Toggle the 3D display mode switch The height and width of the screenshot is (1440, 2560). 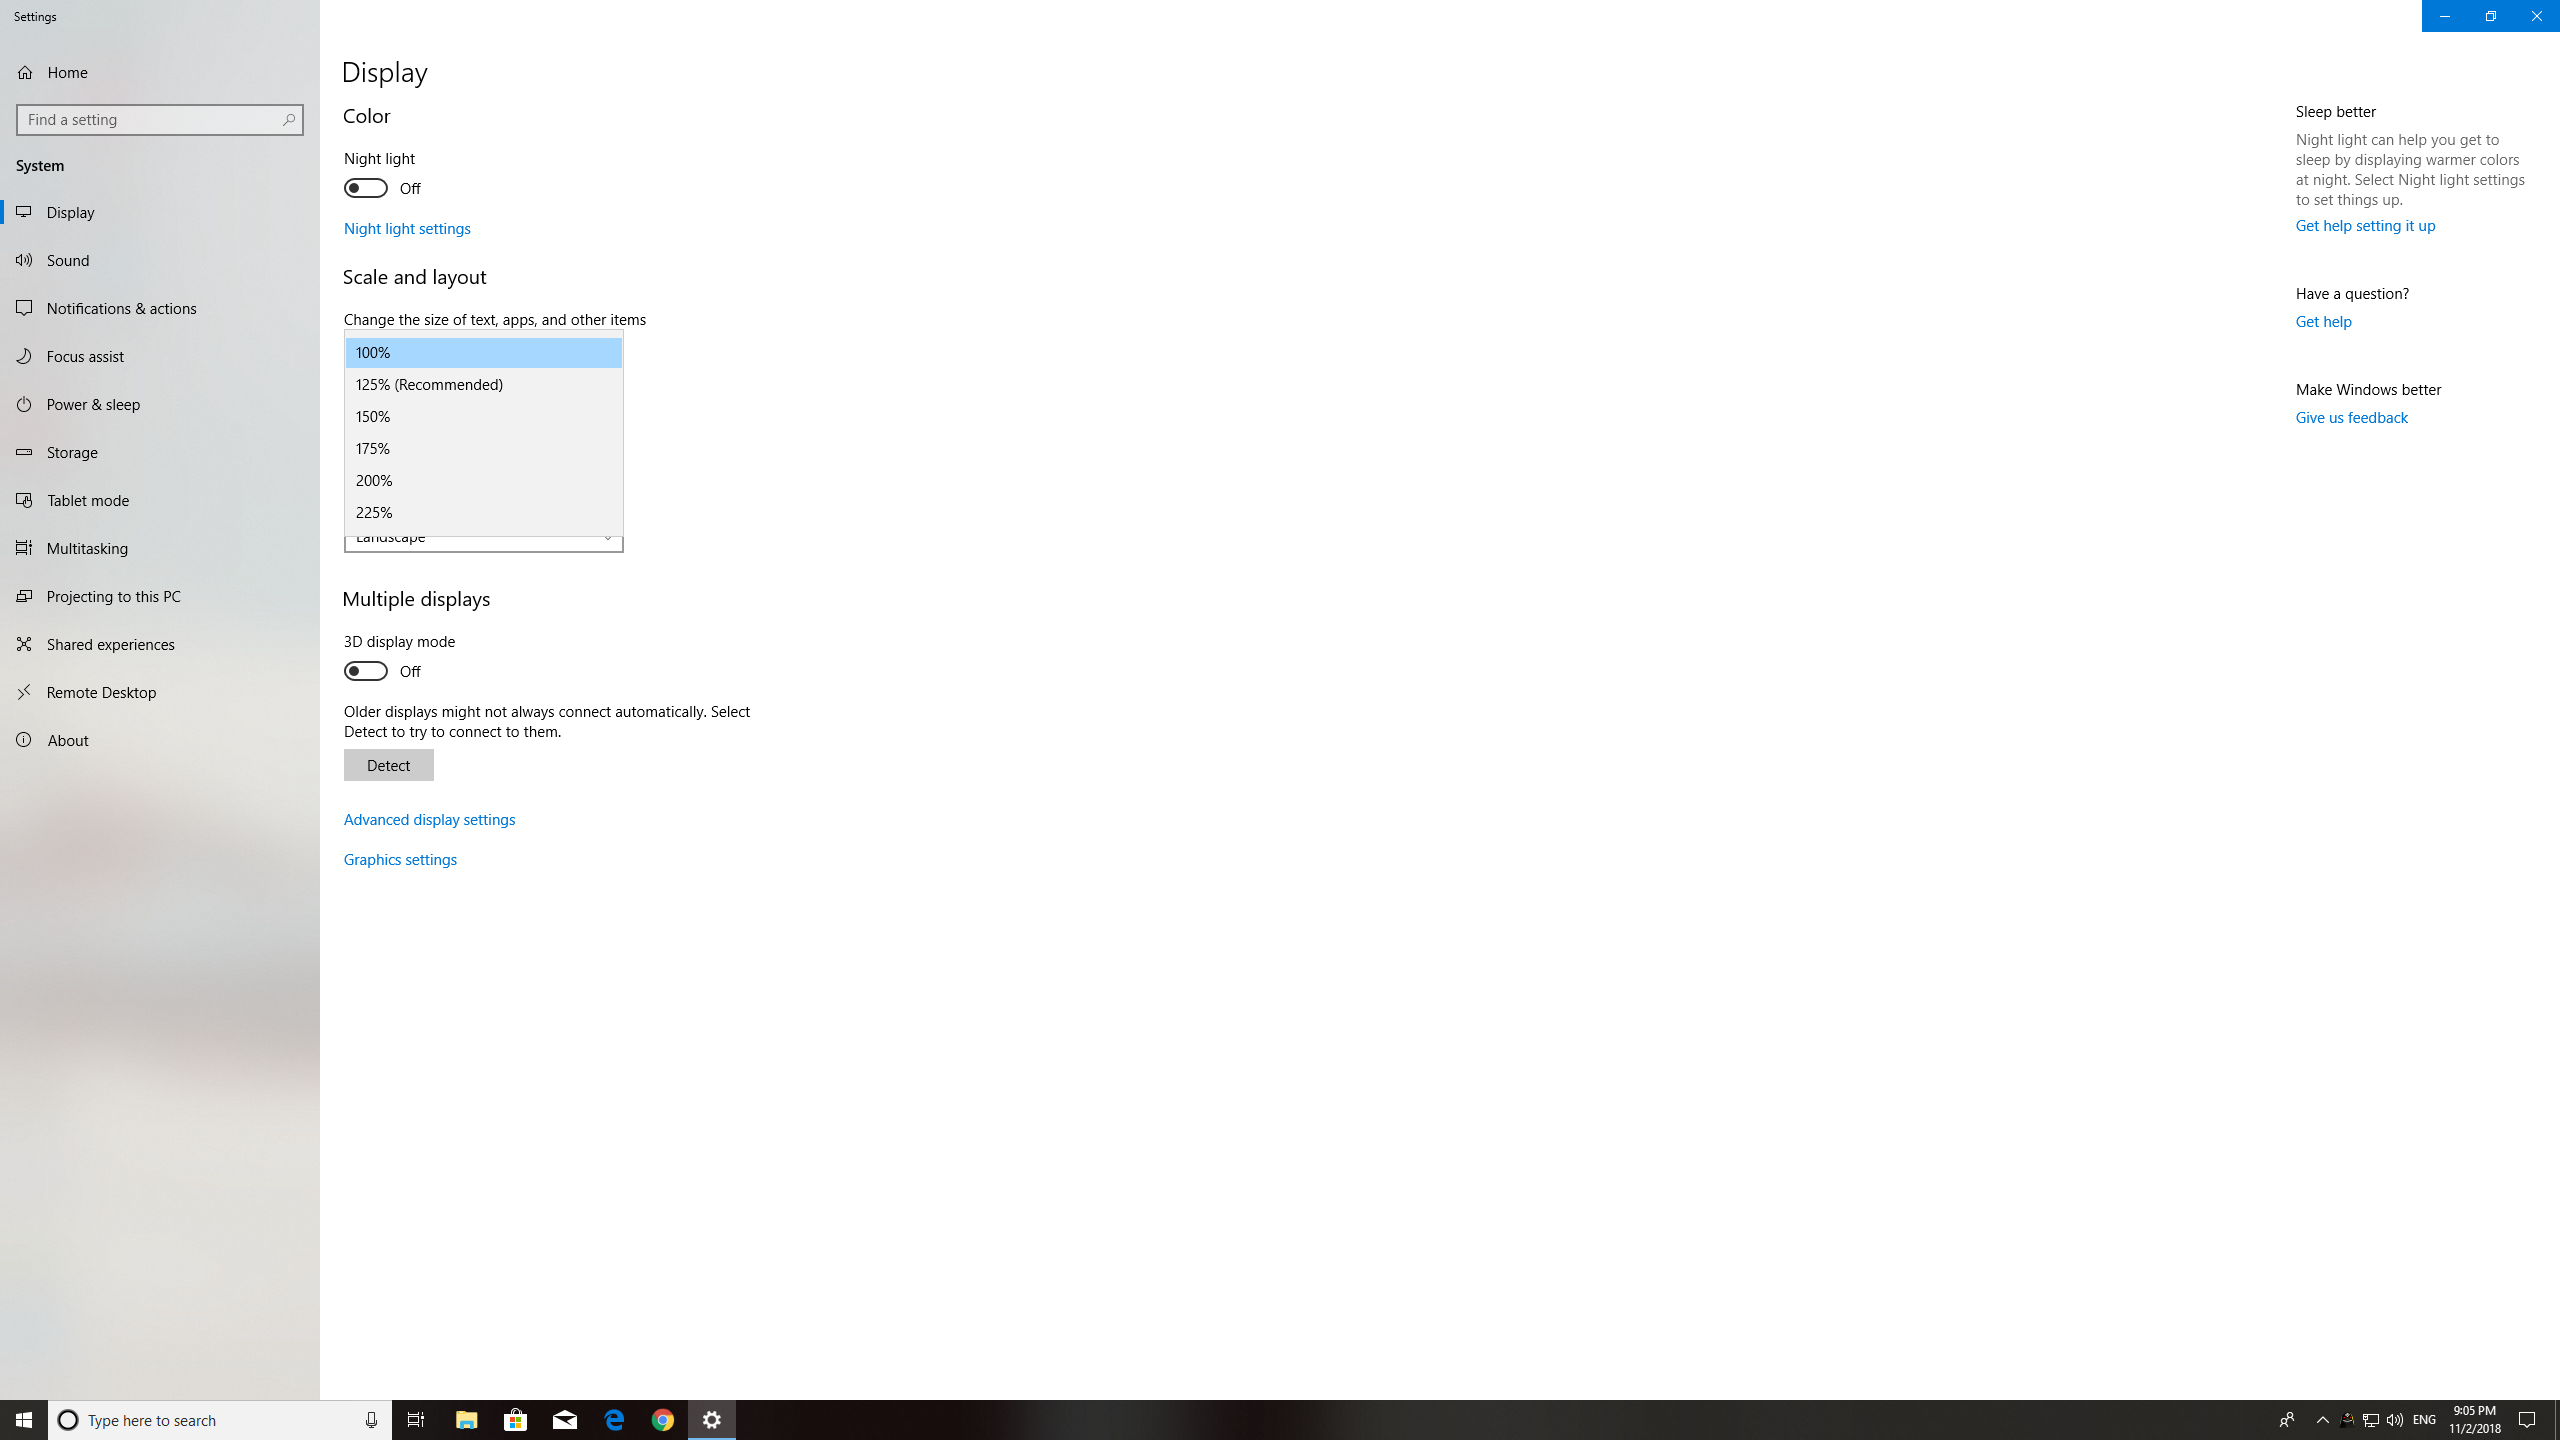click(366, 671)
